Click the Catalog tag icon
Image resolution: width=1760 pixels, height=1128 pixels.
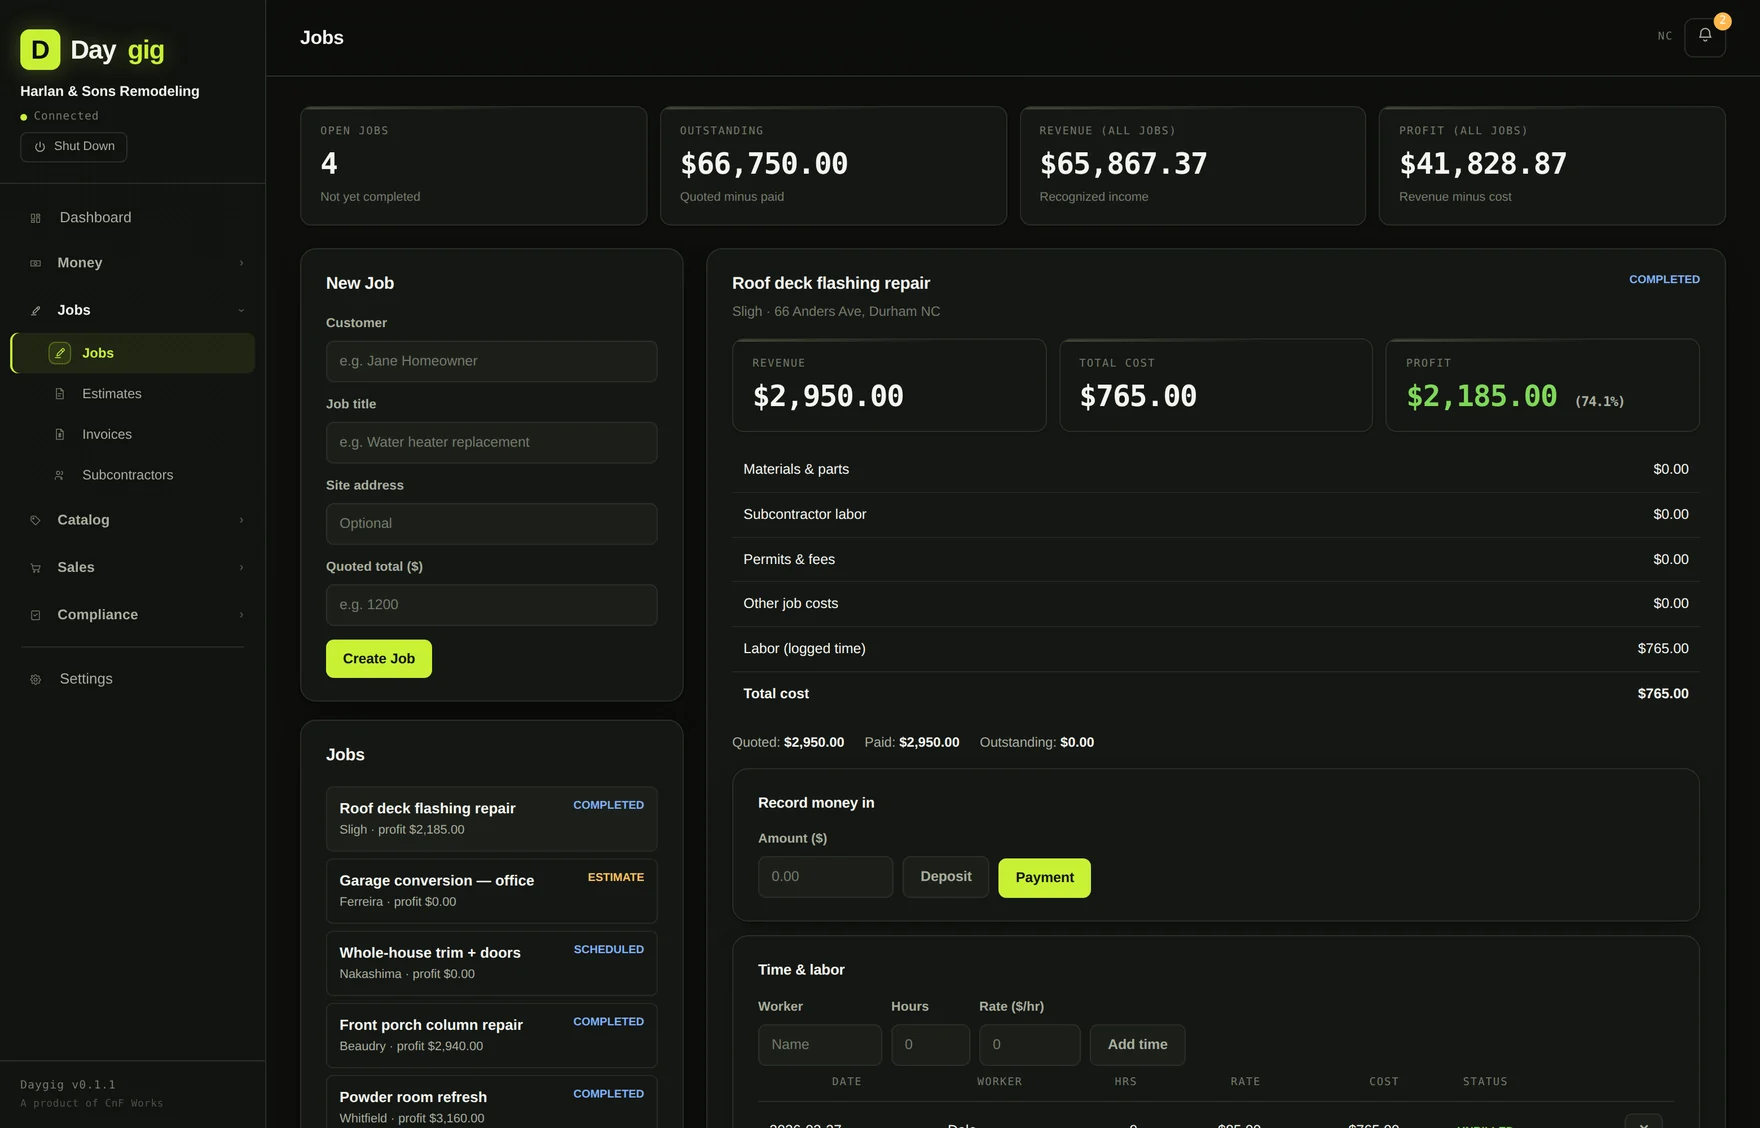36,520
